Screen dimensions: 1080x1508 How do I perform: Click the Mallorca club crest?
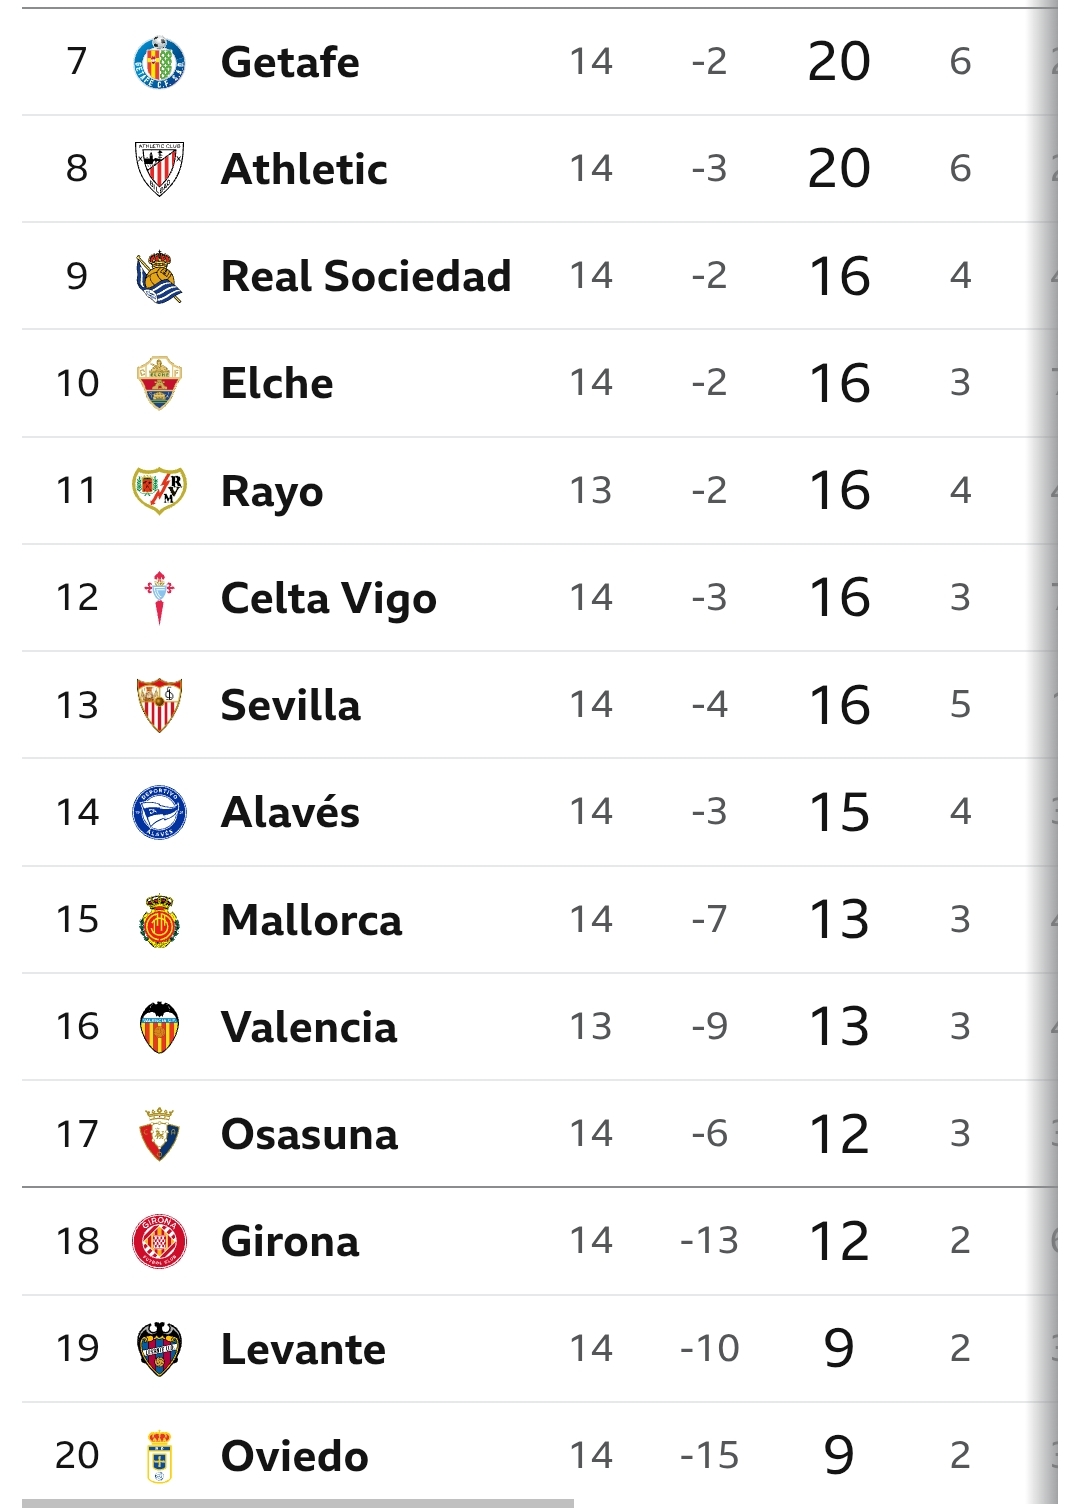(159, 920)
